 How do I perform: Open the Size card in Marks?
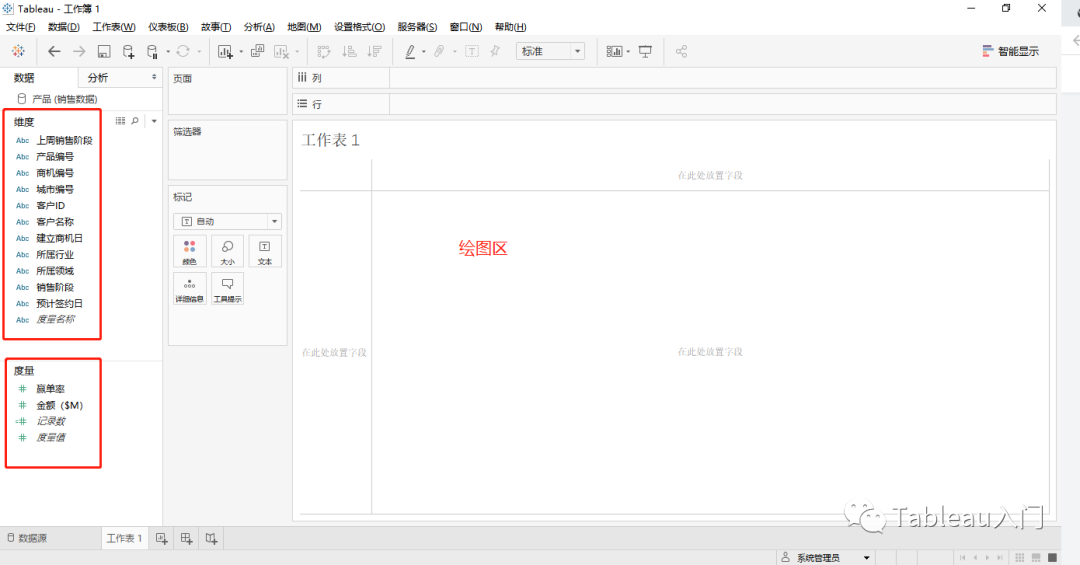click(x=227, y=251)
